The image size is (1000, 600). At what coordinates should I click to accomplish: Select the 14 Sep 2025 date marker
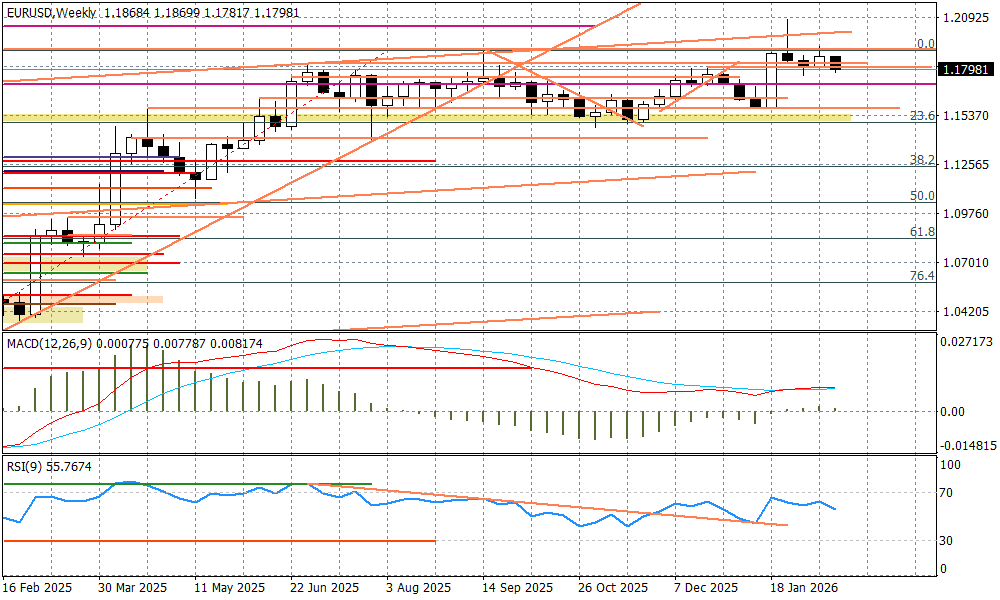517,588
